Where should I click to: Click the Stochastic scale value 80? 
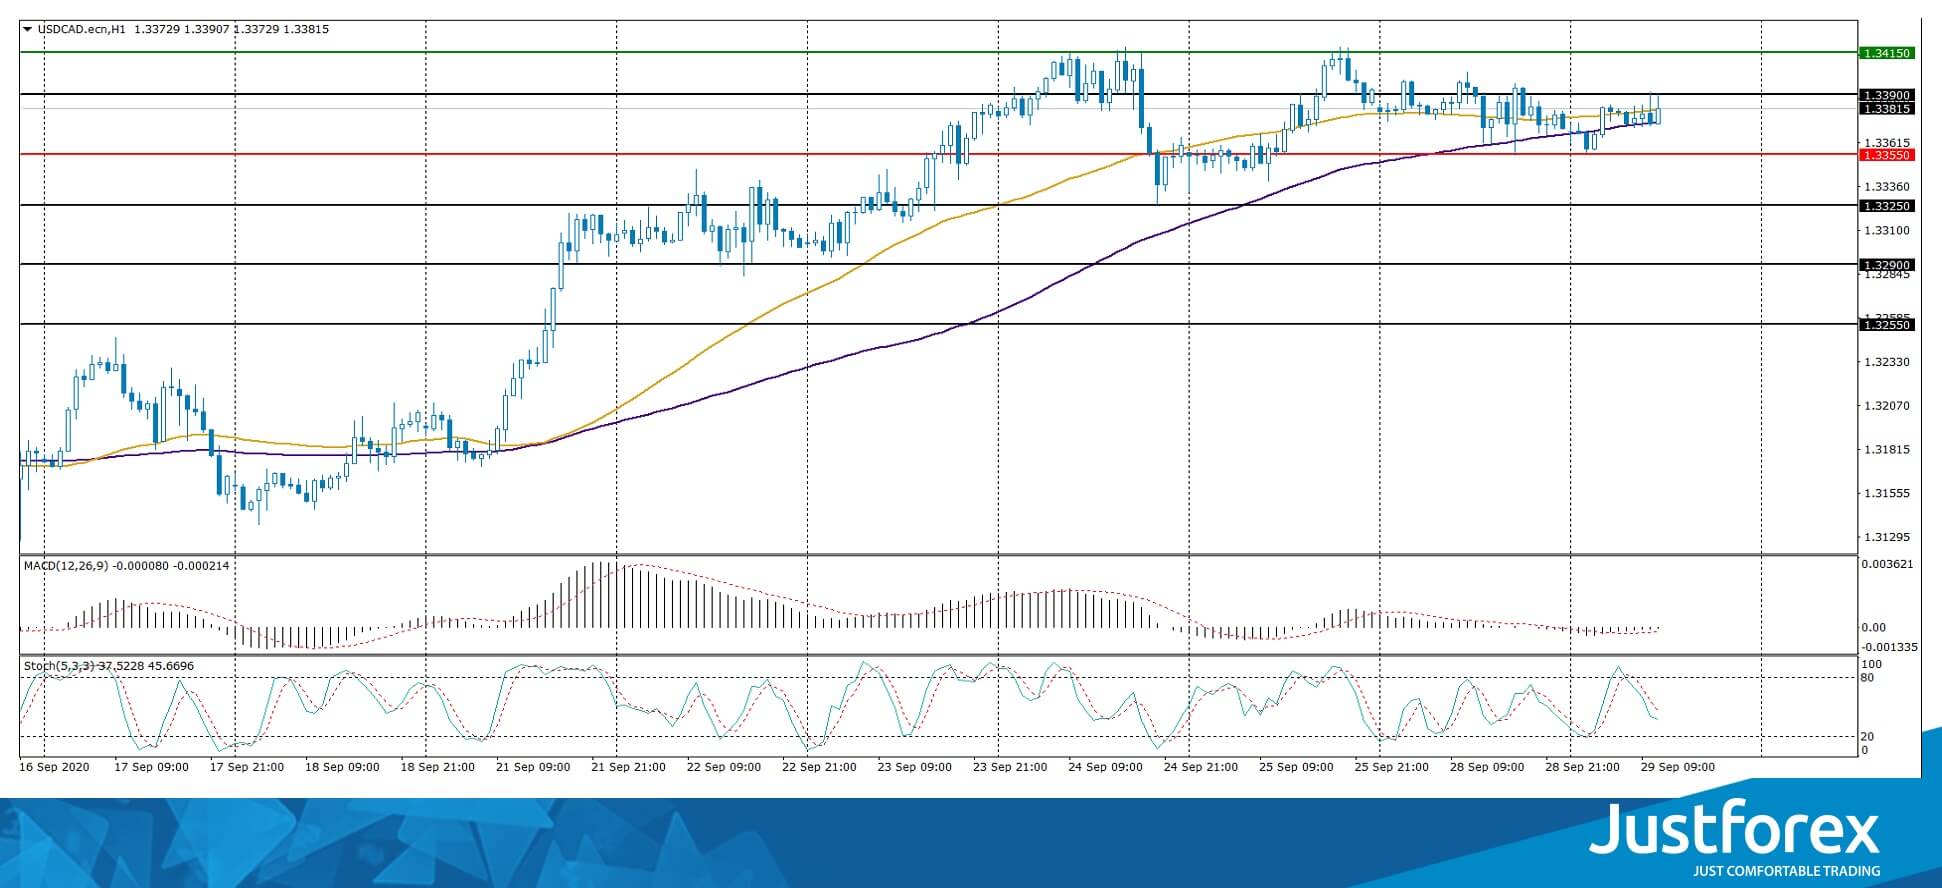1867,678
